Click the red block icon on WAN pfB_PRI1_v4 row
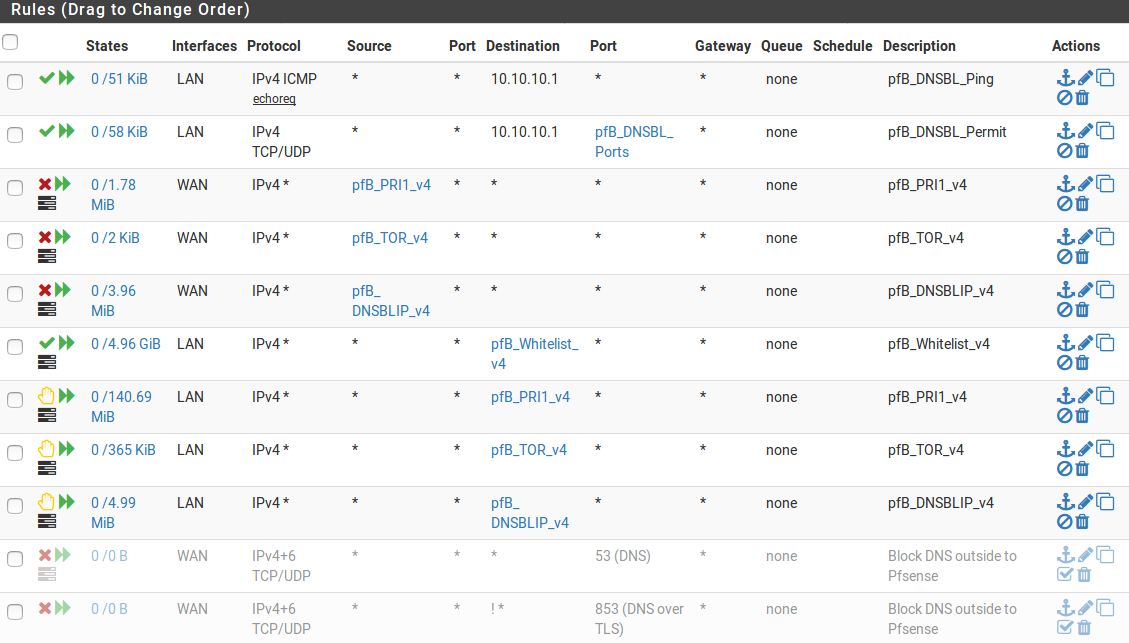1129x643 pixels. point(45,184)
